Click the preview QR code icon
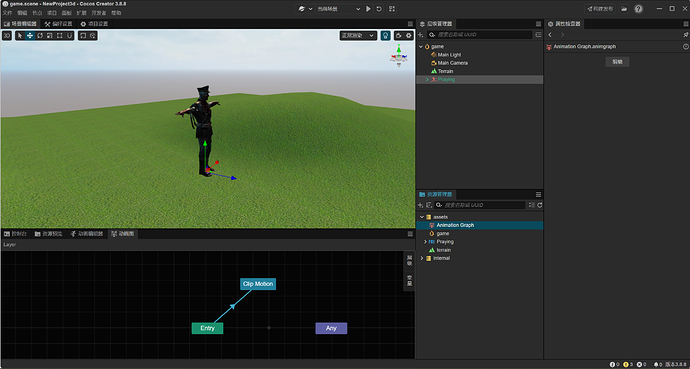Screen dimensions: 690x369 392,9
